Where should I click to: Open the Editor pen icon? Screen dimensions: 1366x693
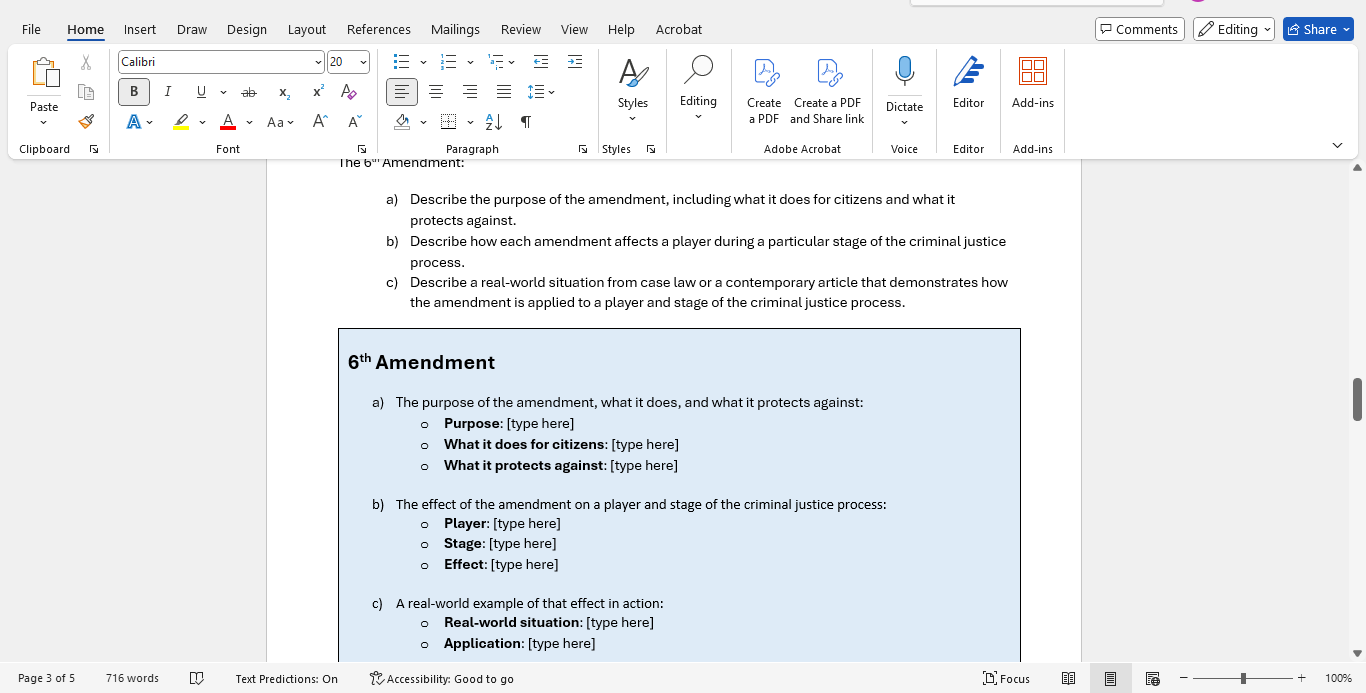coord(968,72)
